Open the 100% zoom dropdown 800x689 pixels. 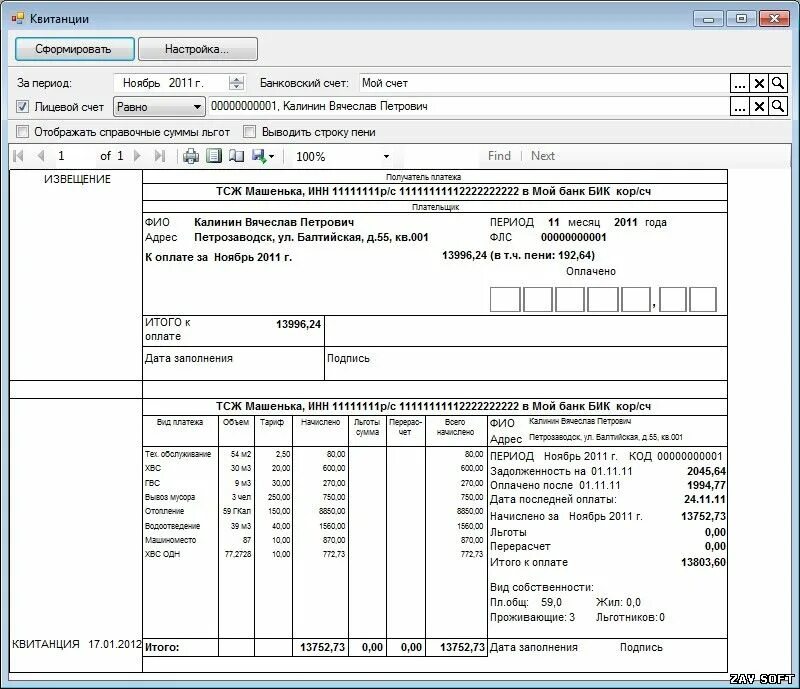click(x=386, y=157)
